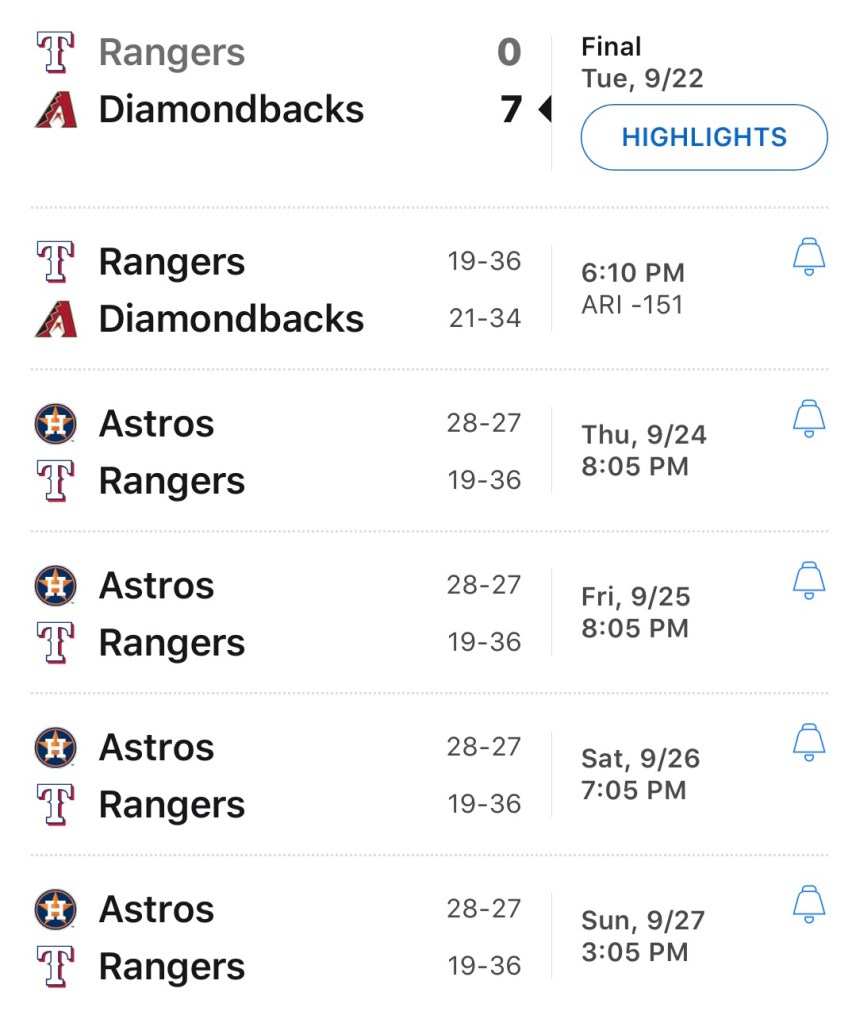The image size is (852, 1023).
Task: Tap Rangers logo in the final score game
Action: [55, 52]
